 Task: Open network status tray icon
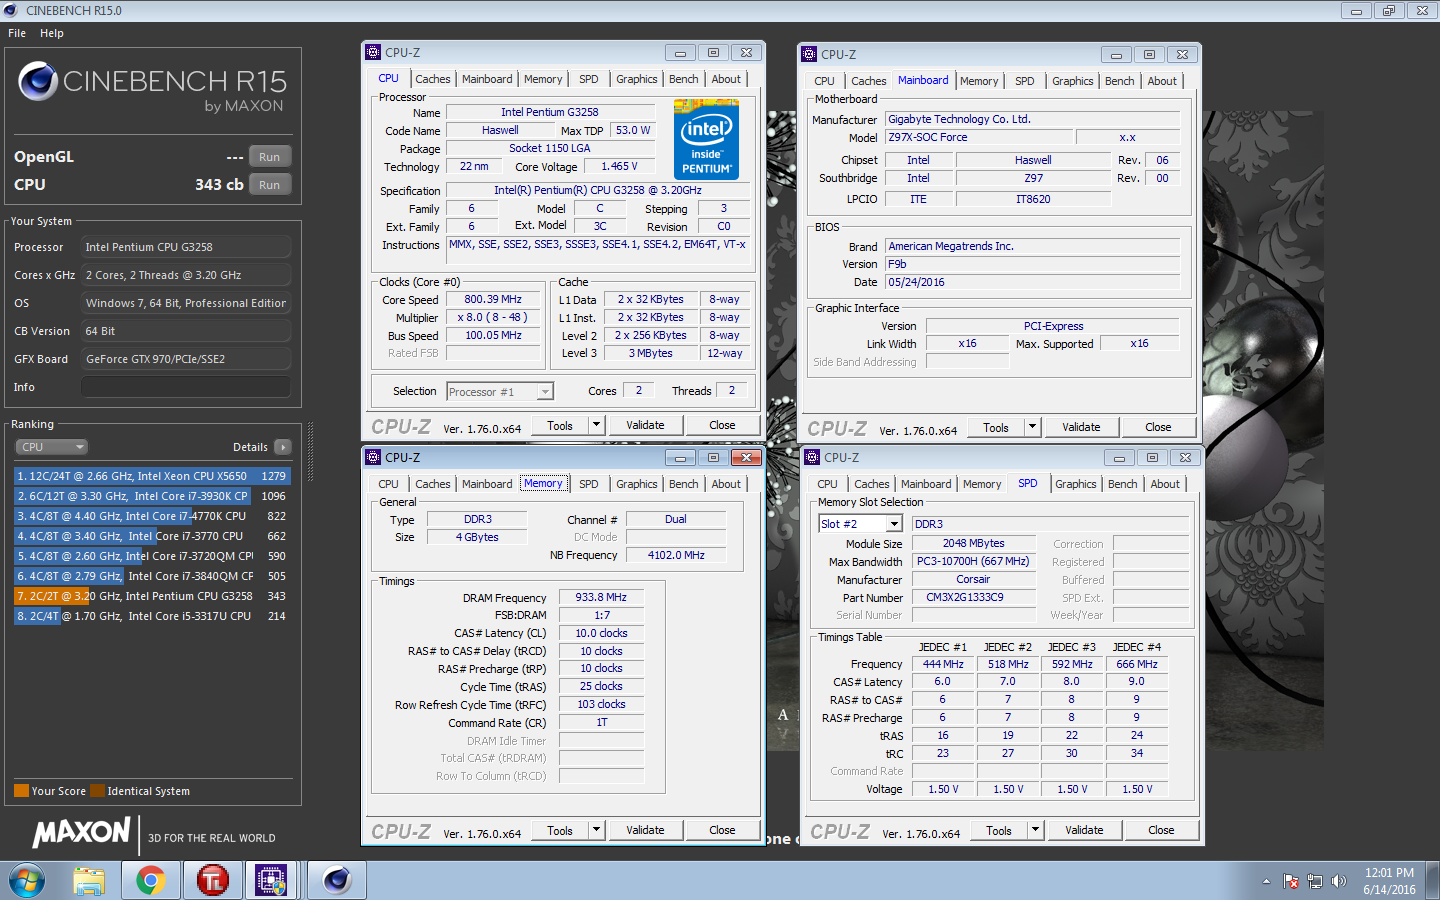pyautogui.click(x=1315, y=882)
